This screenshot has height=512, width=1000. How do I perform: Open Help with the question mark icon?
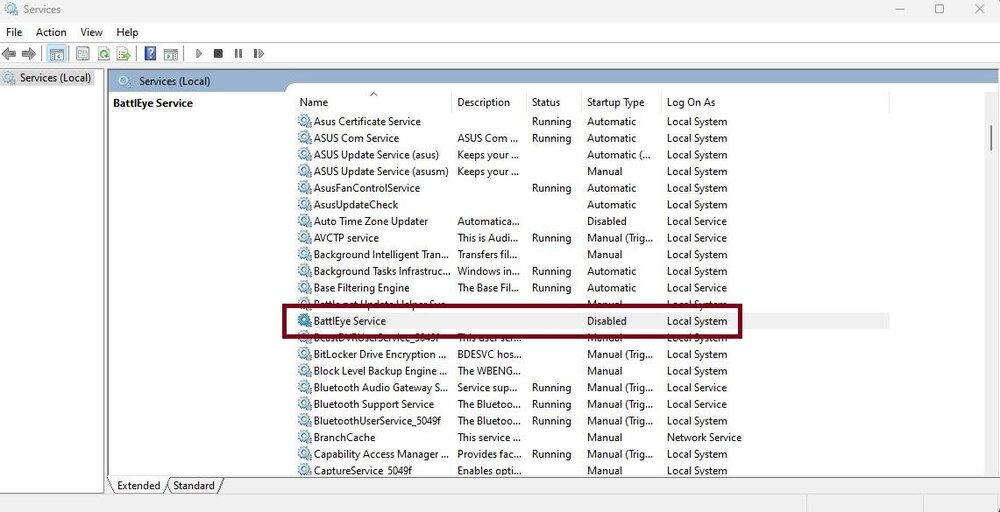pos(151,54)
